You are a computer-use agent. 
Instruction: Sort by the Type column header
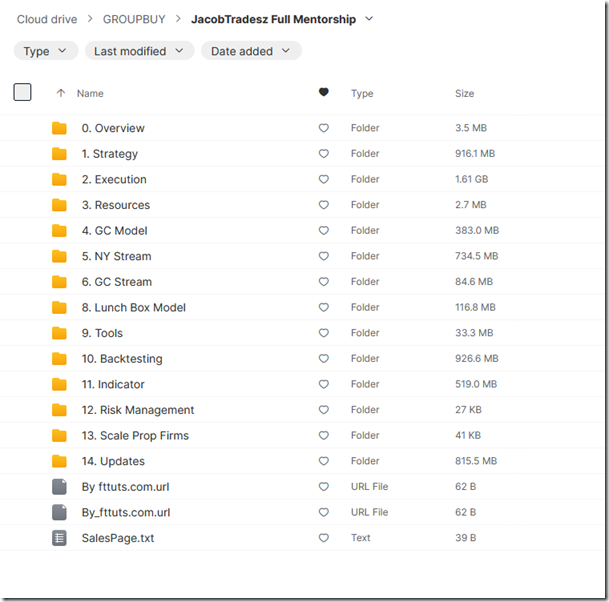[362, 93]
